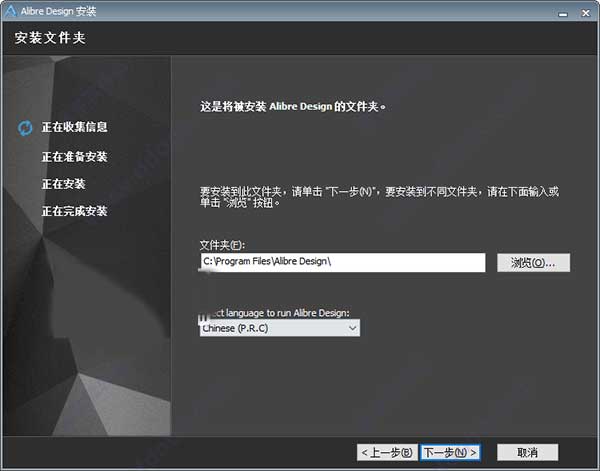Image resolution: width=600 pixels, height=471 pixels.
Task: Click the blue refresh icon beside 正在收集信息
Action: coord(25,128)
